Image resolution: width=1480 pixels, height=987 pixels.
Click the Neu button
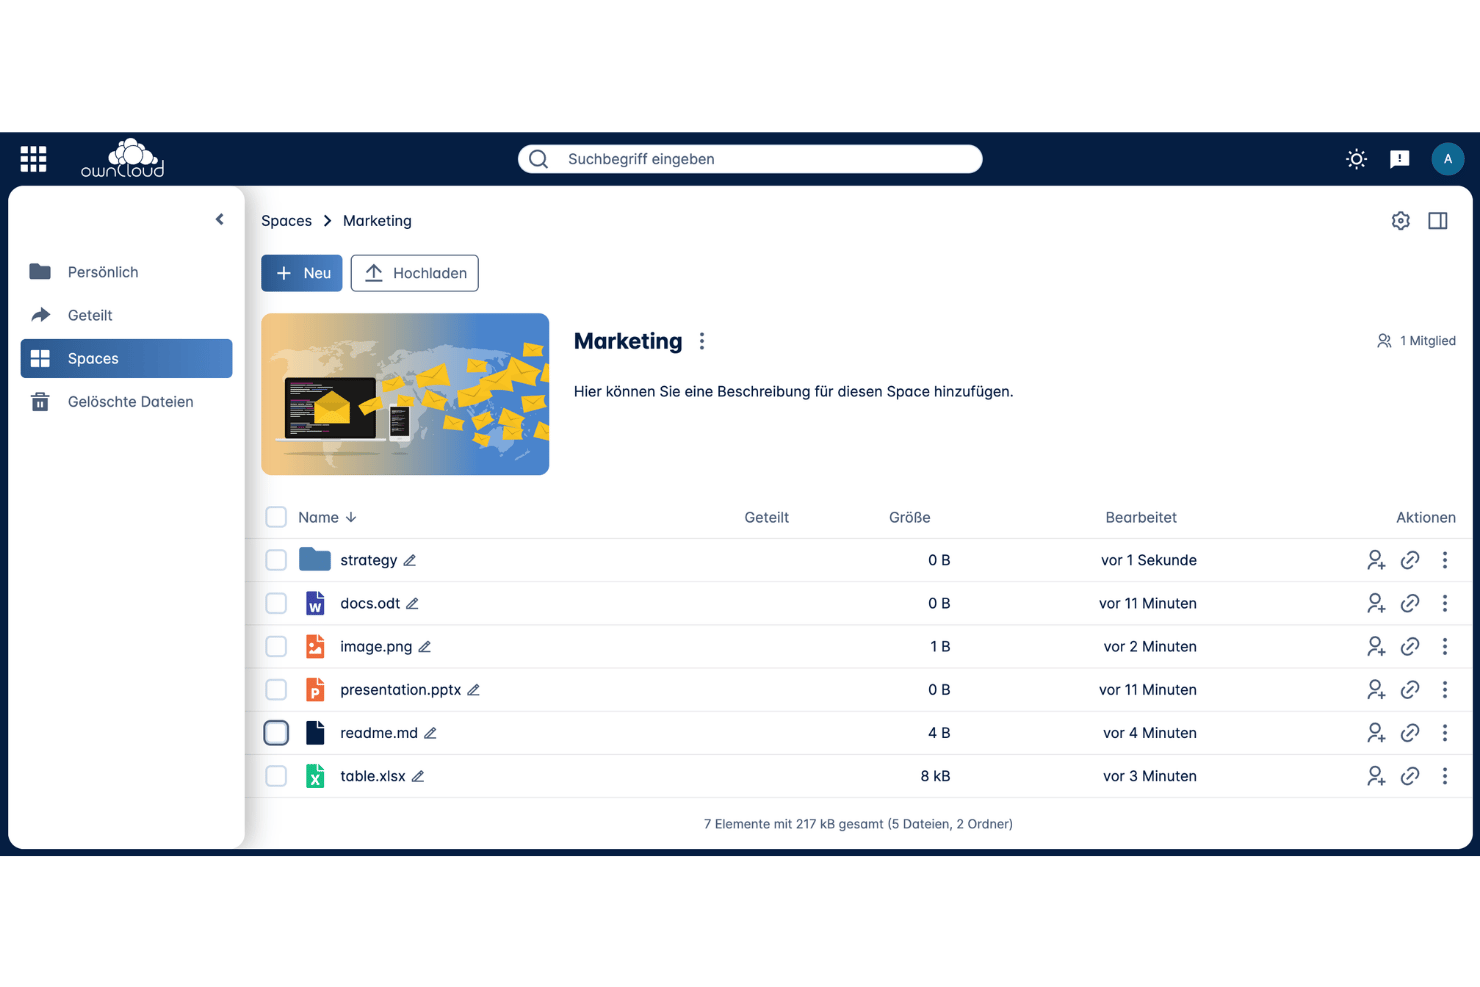click(x=302, y=273)
